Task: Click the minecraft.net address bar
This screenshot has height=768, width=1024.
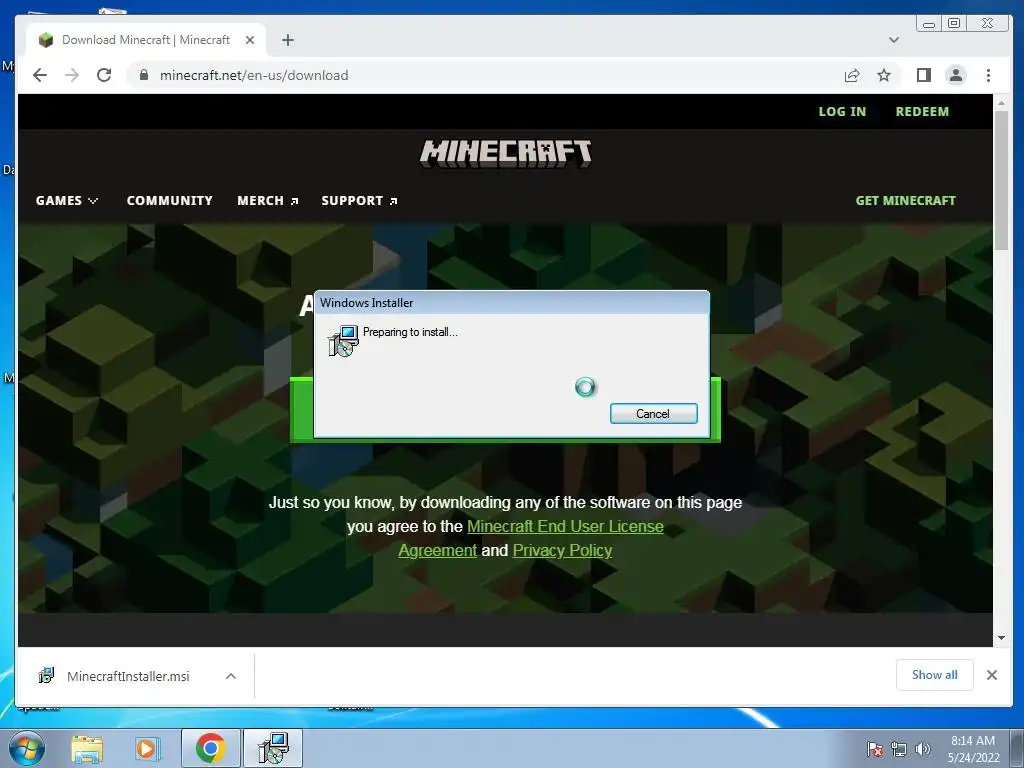Action: click(483, 75)
